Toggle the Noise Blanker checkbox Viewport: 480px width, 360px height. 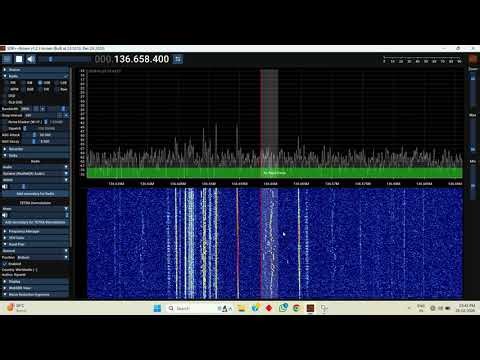5,122
